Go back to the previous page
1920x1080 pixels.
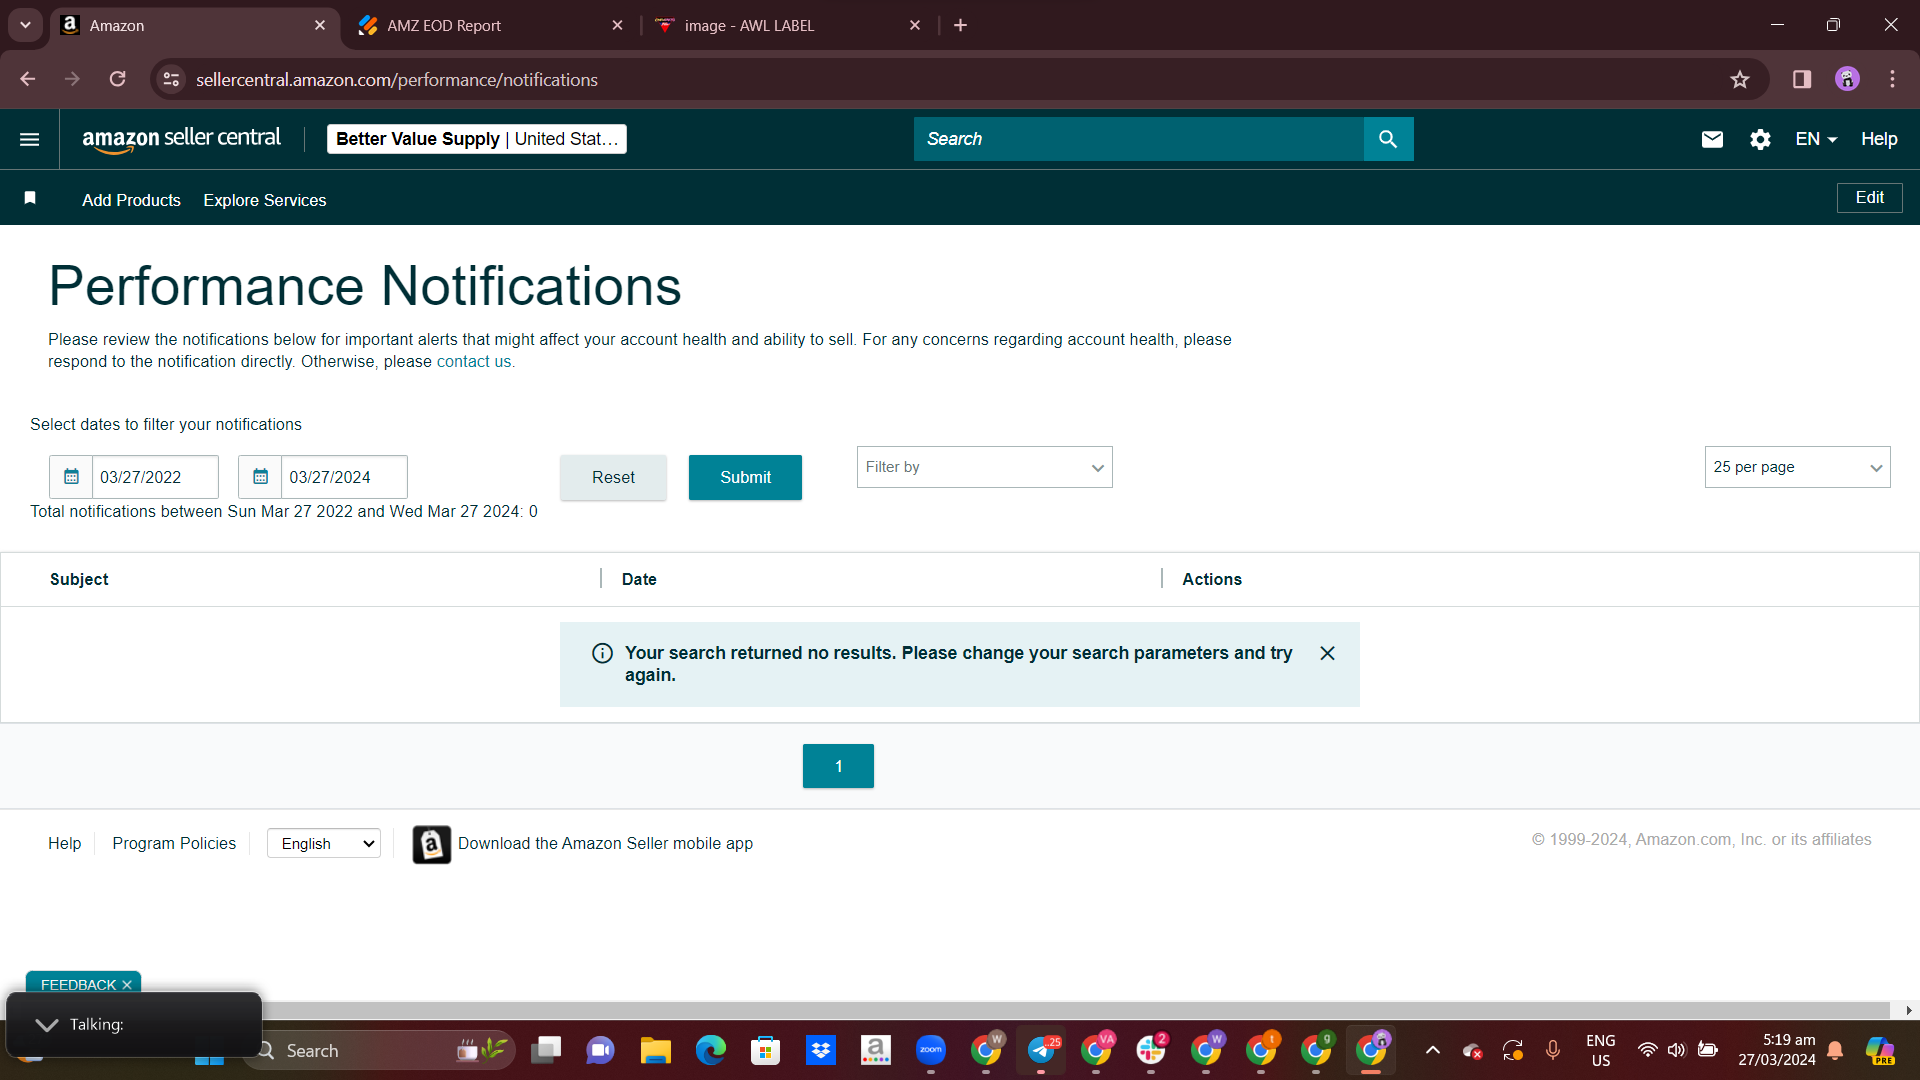(27, 80)
